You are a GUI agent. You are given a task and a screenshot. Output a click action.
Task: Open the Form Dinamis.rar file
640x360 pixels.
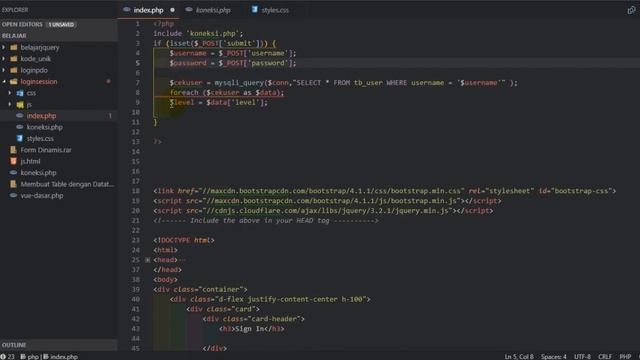tap(46, 150)
